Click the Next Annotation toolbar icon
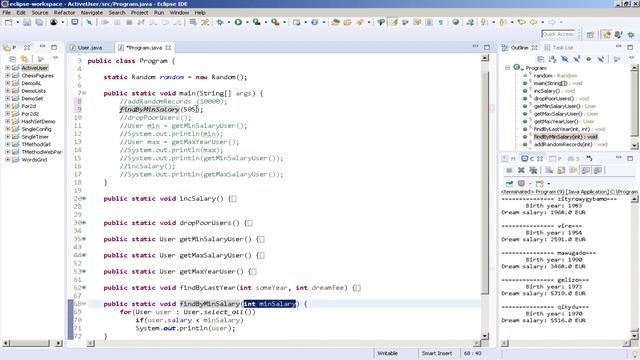The height and width of the screenshot is (360, 640). [484, 22]
